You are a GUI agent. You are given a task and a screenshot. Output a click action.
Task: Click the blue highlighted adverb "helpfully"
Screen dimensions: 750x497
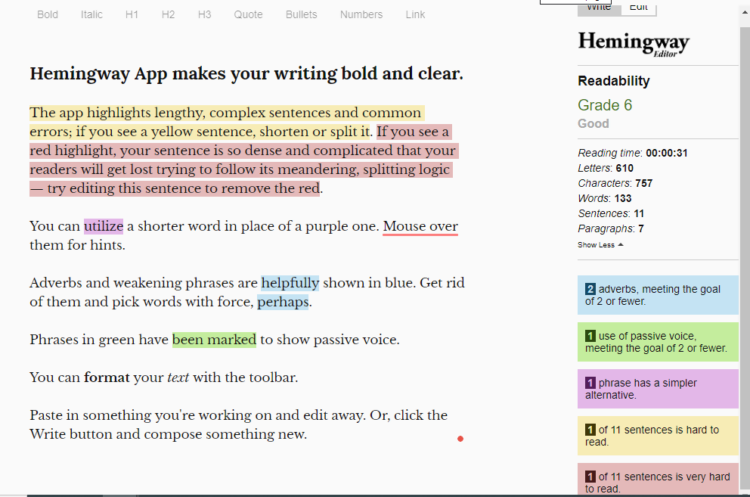(290, 283)
